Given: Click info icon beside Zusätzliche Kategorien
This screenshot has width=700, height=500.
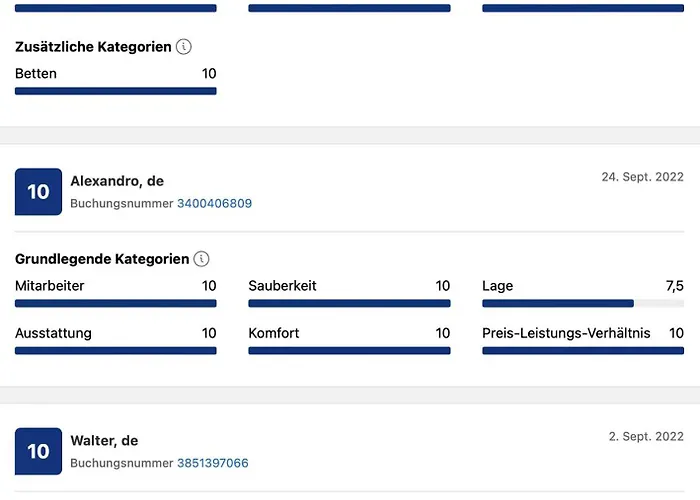Looking at the screenshot, I should 184,47.
